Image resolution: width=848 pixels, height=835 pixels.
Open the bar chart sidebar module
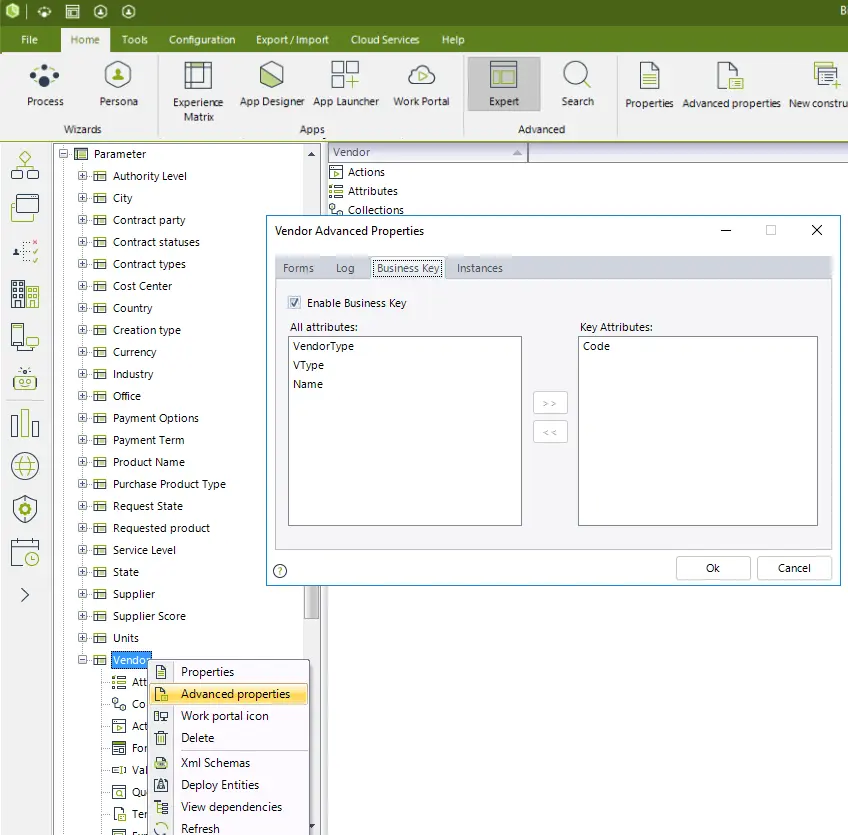(25, 423)
